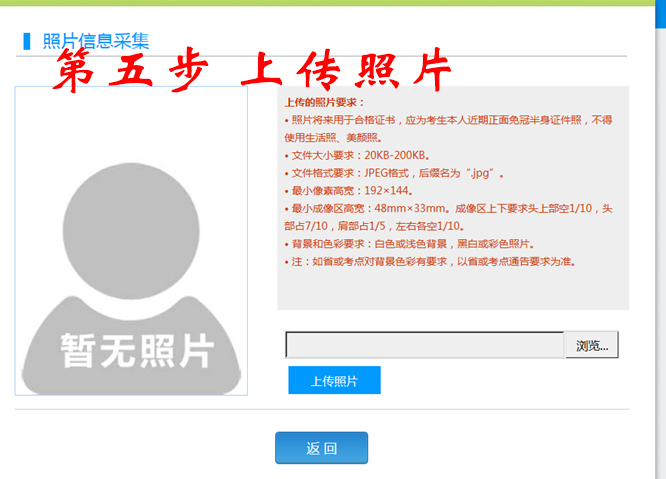The width and height of the screenshot is (666, 479).
Task: Select the 照片信息采集 section heading
Action: click(96, 41)
